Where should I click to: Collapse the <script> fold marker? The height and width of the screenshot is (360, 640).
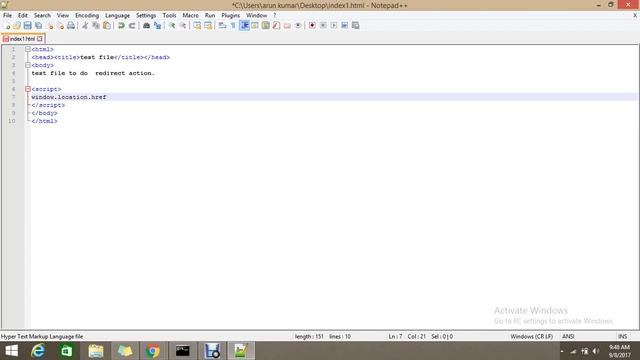(x=28, y=89)
